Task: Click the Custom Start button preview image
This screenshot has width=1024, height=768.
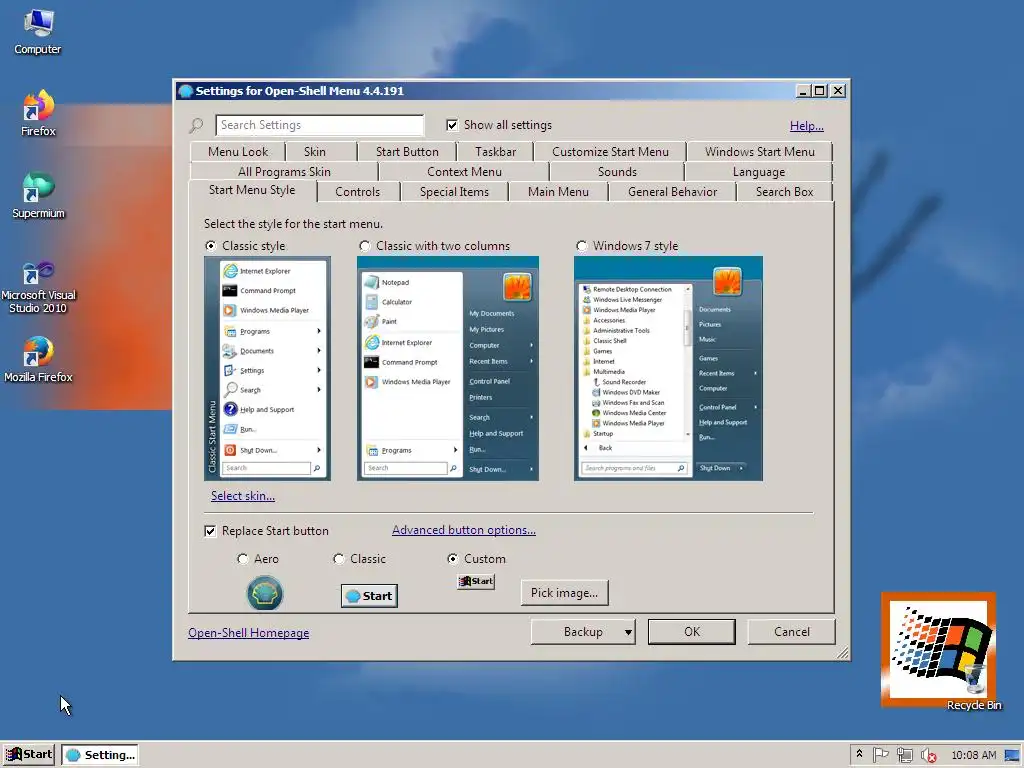Action: (x=475, y=581)
